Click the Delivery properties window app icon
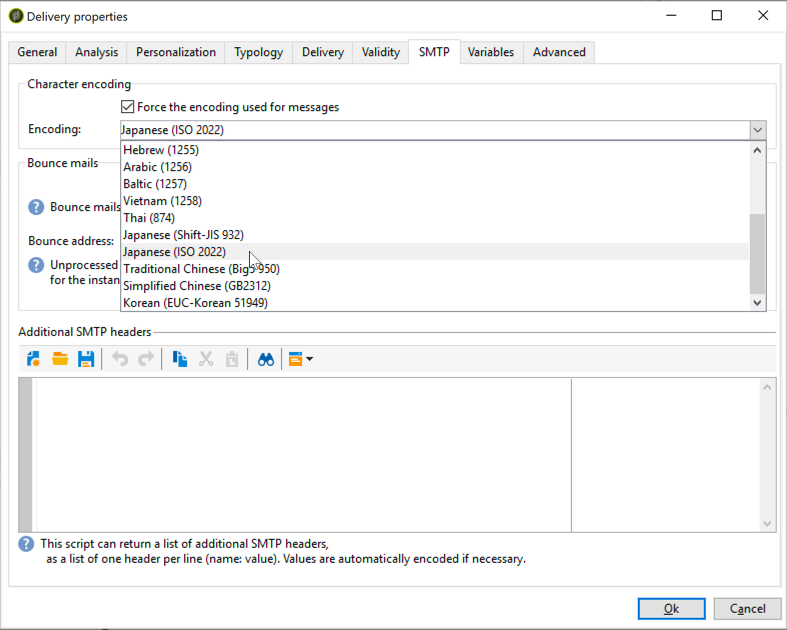 tap(16, 16)
